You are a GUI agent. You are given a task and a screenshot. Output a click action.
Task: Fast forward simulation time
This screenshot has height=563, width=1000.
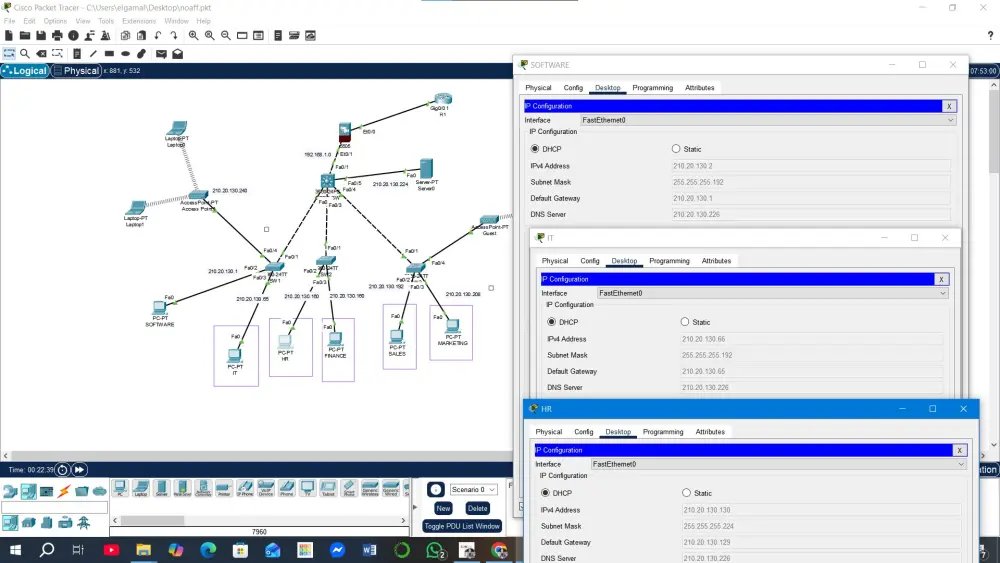point(79,470)
